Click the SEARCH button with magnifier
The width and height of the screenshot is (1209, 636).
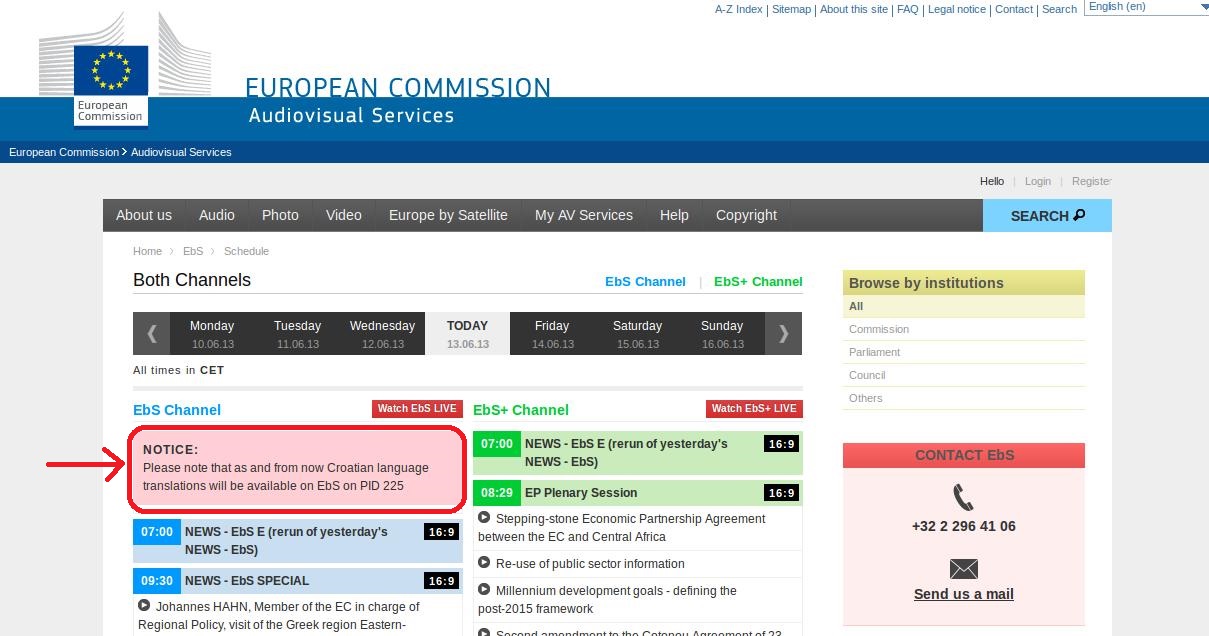(1046, 216)
